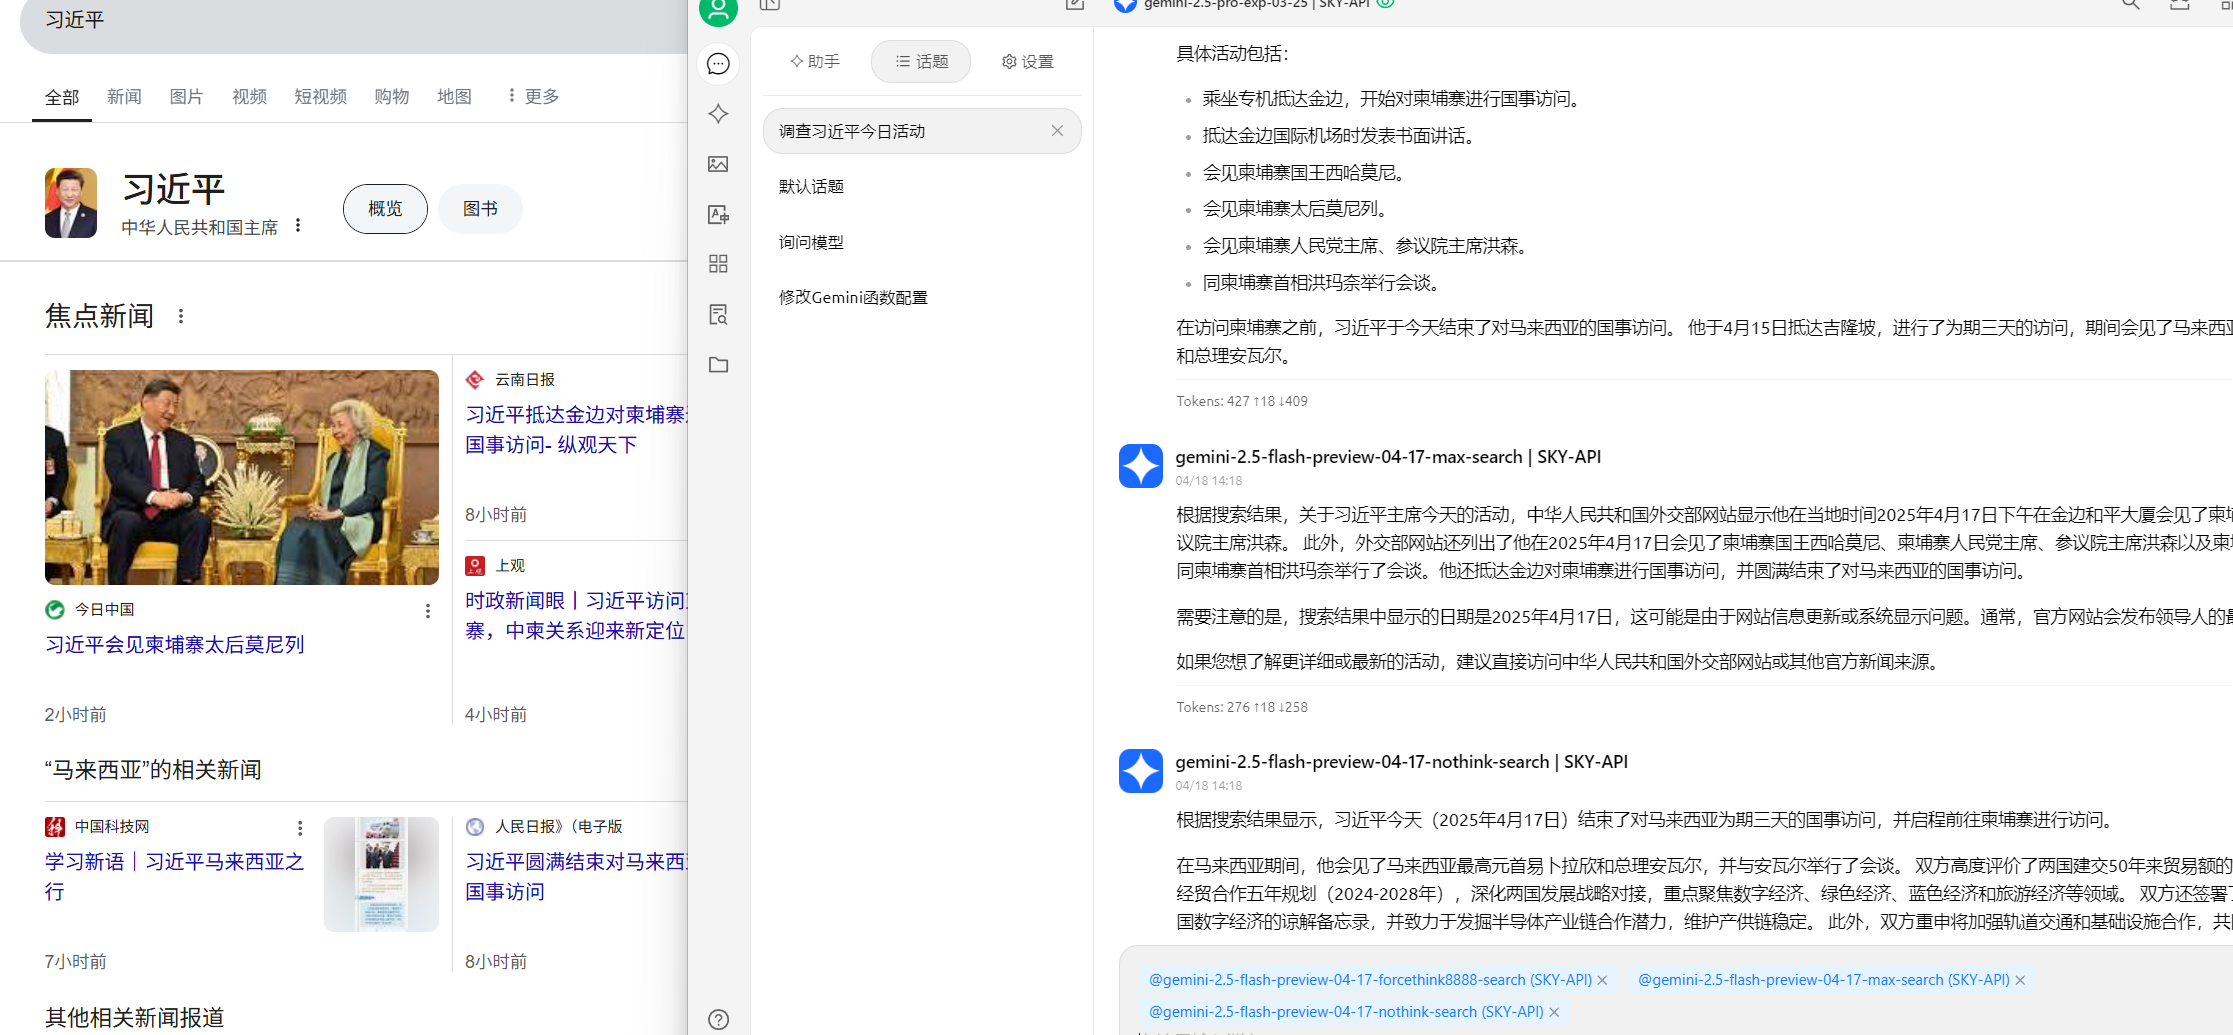Click the green user avatar icon
Image resolution: width=2233 pixels, height=1035 pixels.
coord(718,10)
